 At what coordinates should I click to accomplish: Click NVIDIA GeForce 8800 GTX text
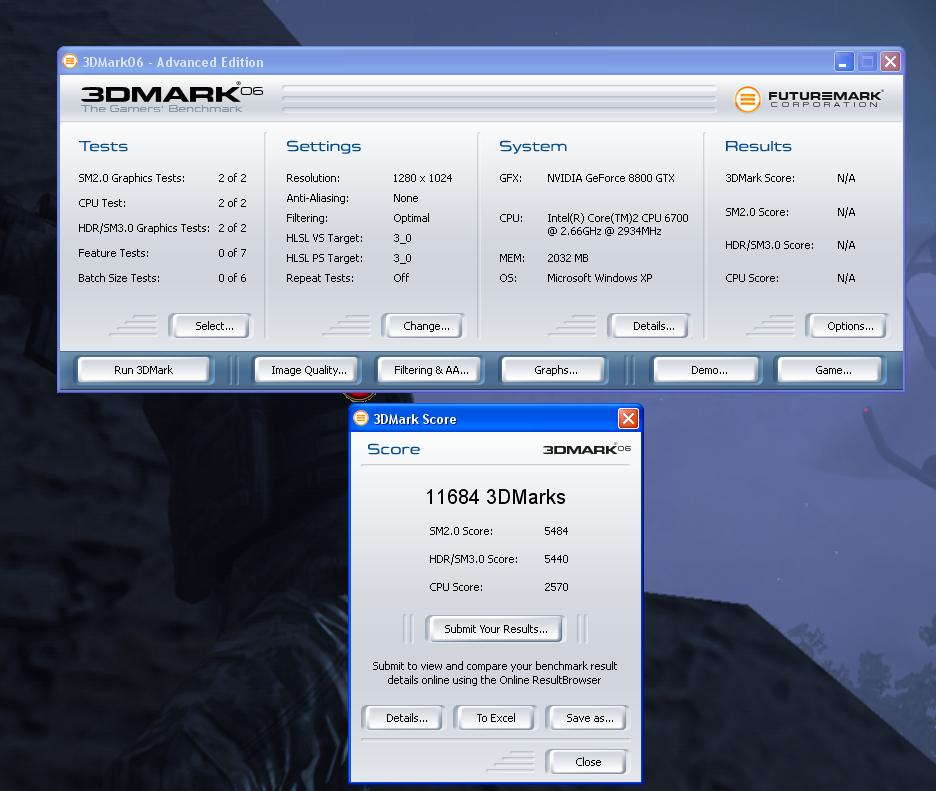tap(611, 178)
